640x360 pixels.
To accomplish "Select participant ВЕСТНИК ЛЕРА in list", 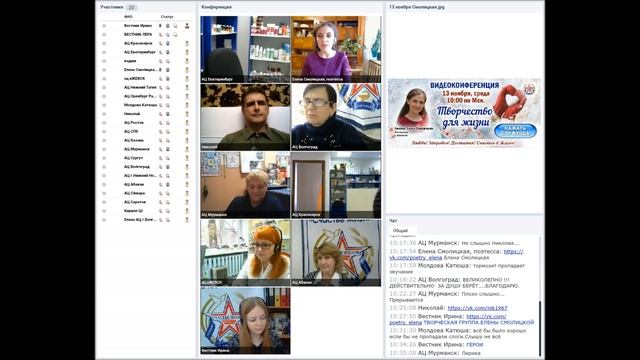I will pos(138,35).
